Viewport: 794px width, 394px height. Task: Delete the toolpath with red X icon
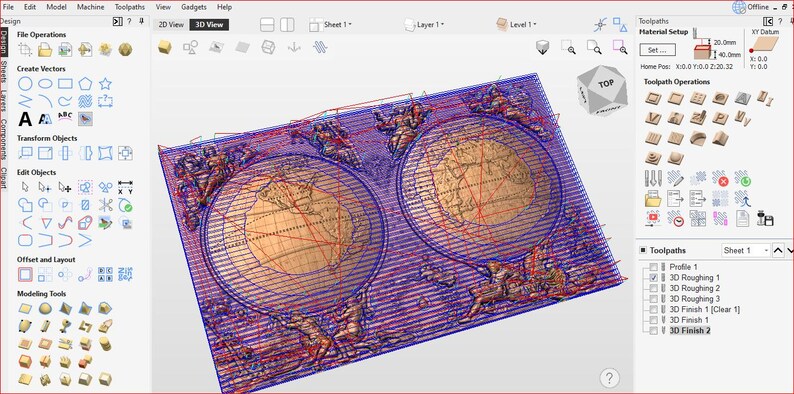720,178
